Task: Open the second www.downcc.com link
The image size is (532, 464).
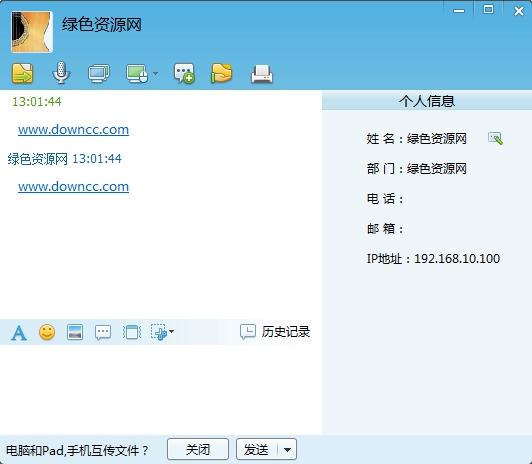Action: pyautogui.click(x=73, y=187)
